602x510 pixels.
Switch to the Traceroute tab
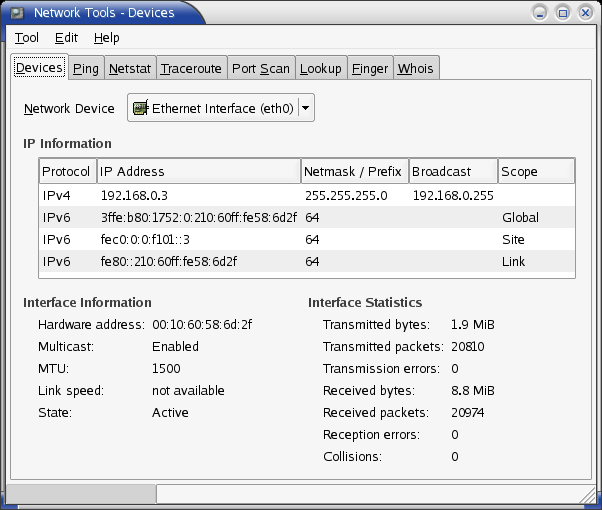191,68
